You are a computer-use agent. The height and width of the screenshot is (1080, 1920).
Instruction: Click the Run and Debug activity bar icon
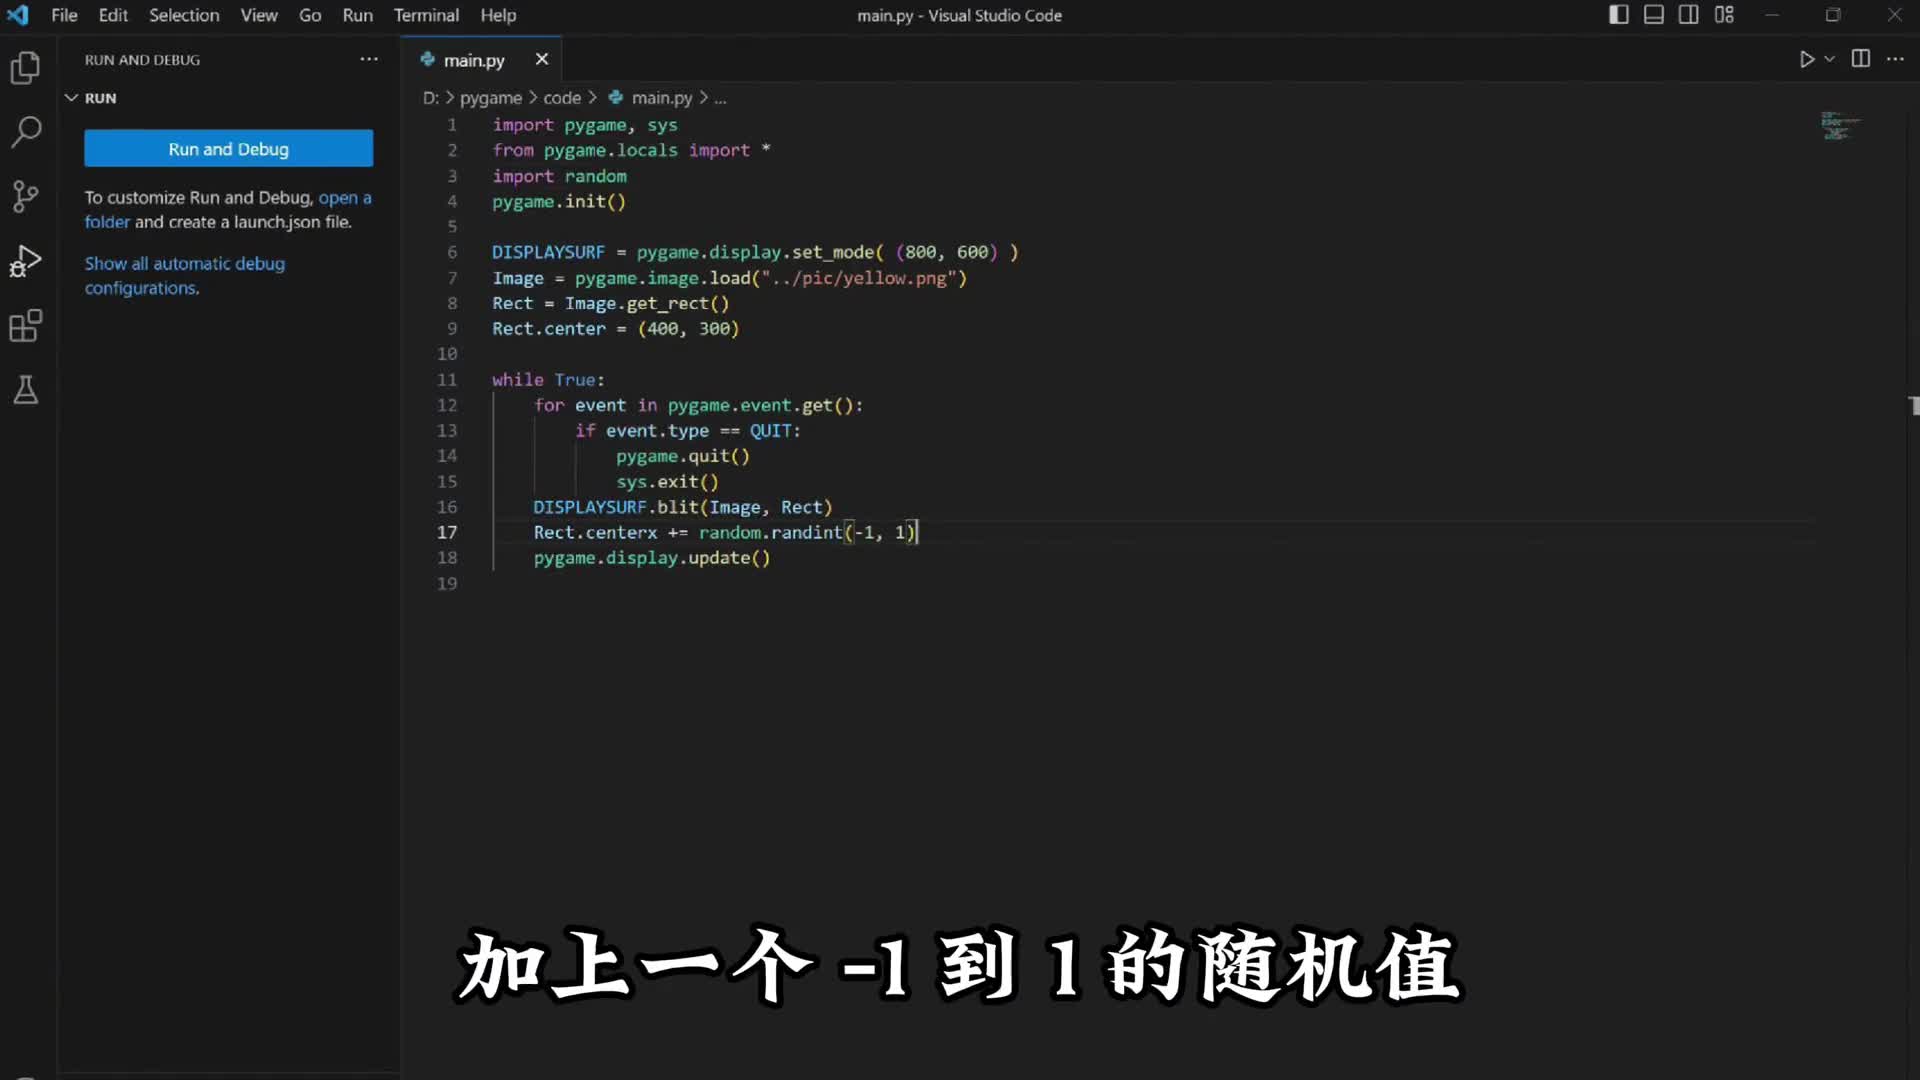(x=25, y=260)
